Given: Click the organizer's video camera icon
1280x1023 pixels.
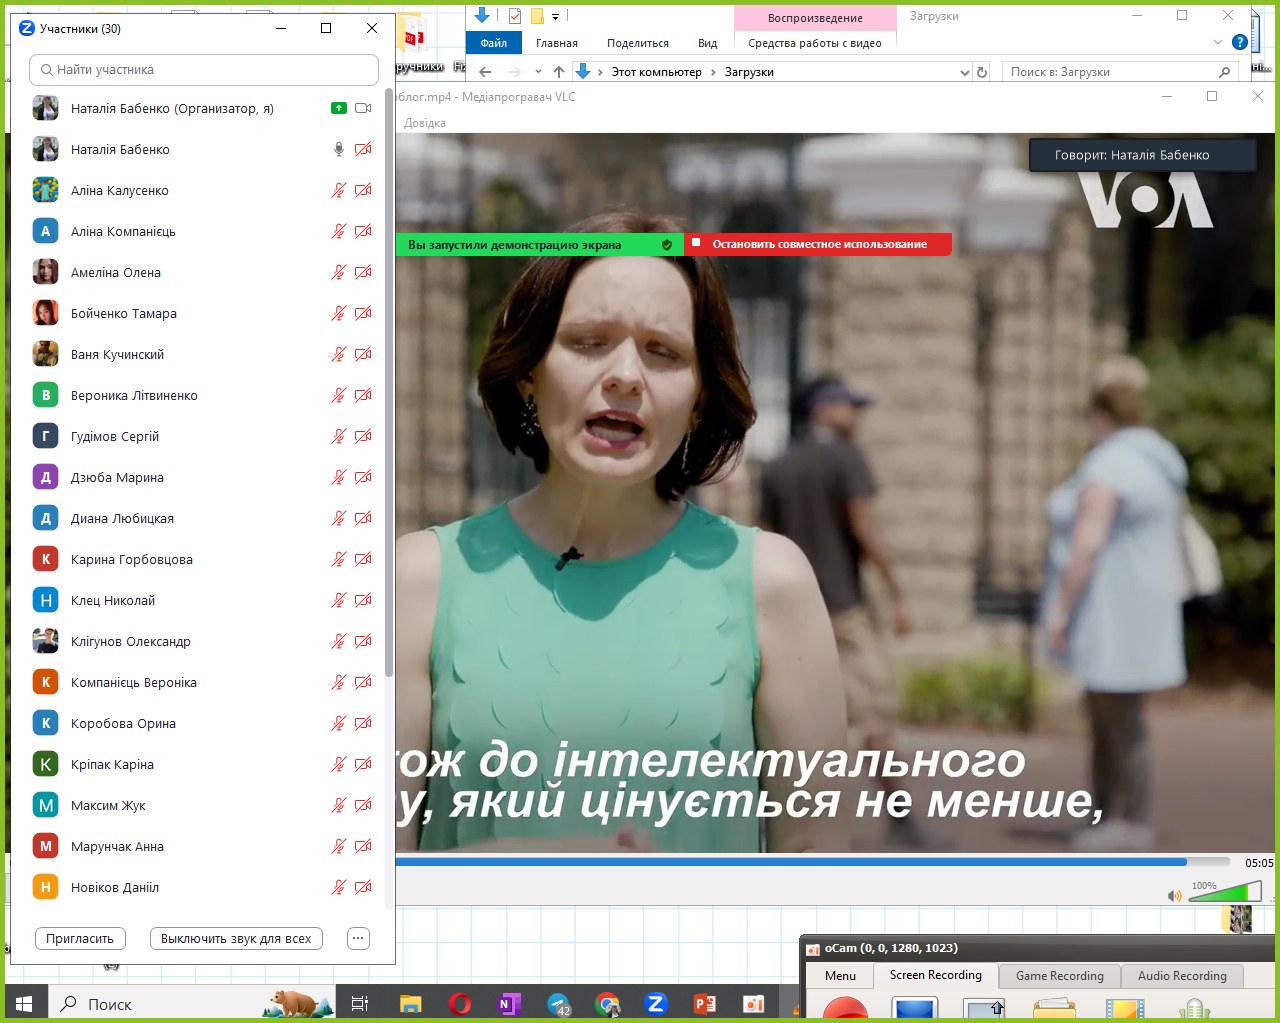Looking at the screenshot, I should [x=363, y=108].
